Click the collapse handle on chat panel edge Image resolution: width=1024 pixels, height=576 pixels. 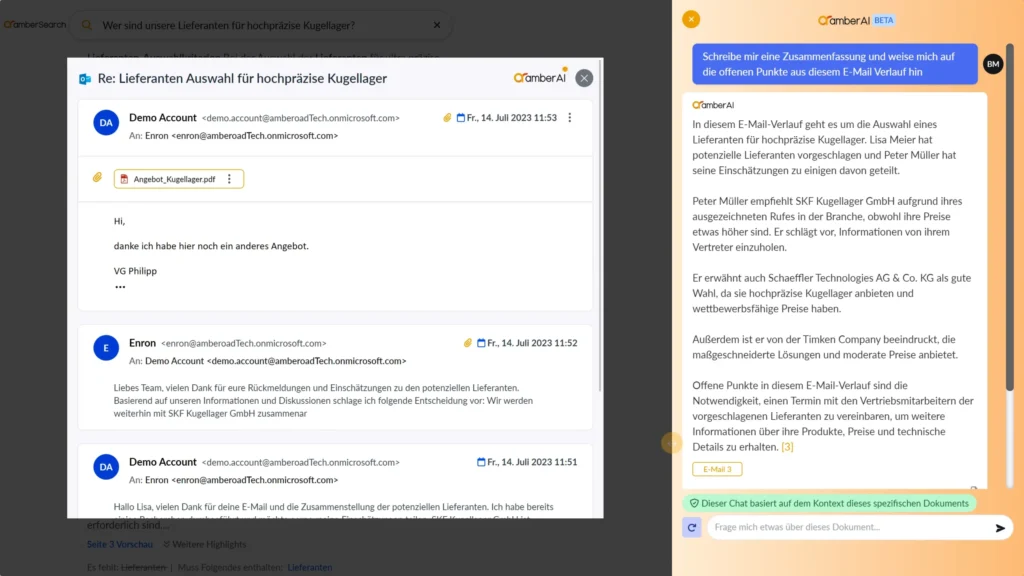click(672, 442)
